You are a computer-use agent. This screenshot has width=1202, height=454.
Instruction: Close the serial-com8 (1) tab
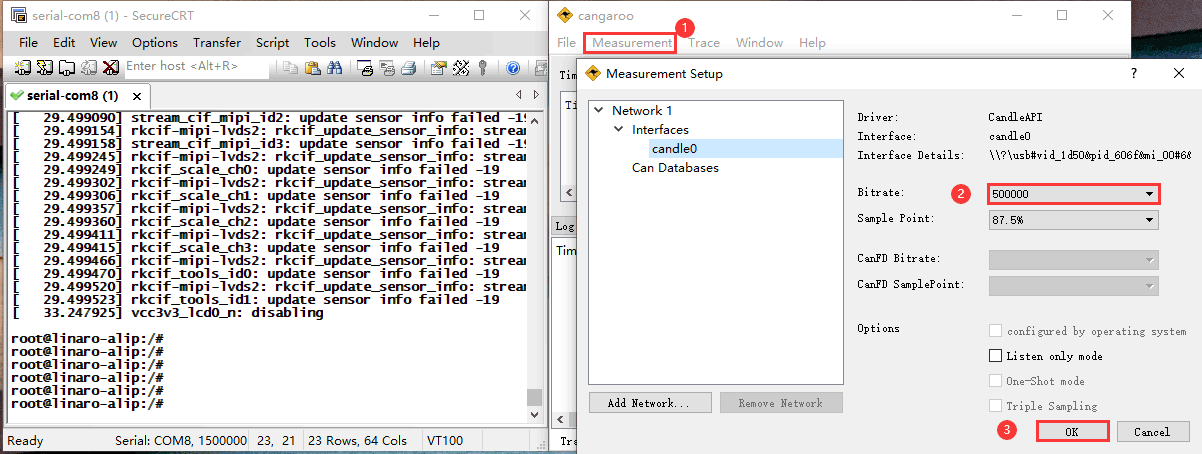pos(137,96)
